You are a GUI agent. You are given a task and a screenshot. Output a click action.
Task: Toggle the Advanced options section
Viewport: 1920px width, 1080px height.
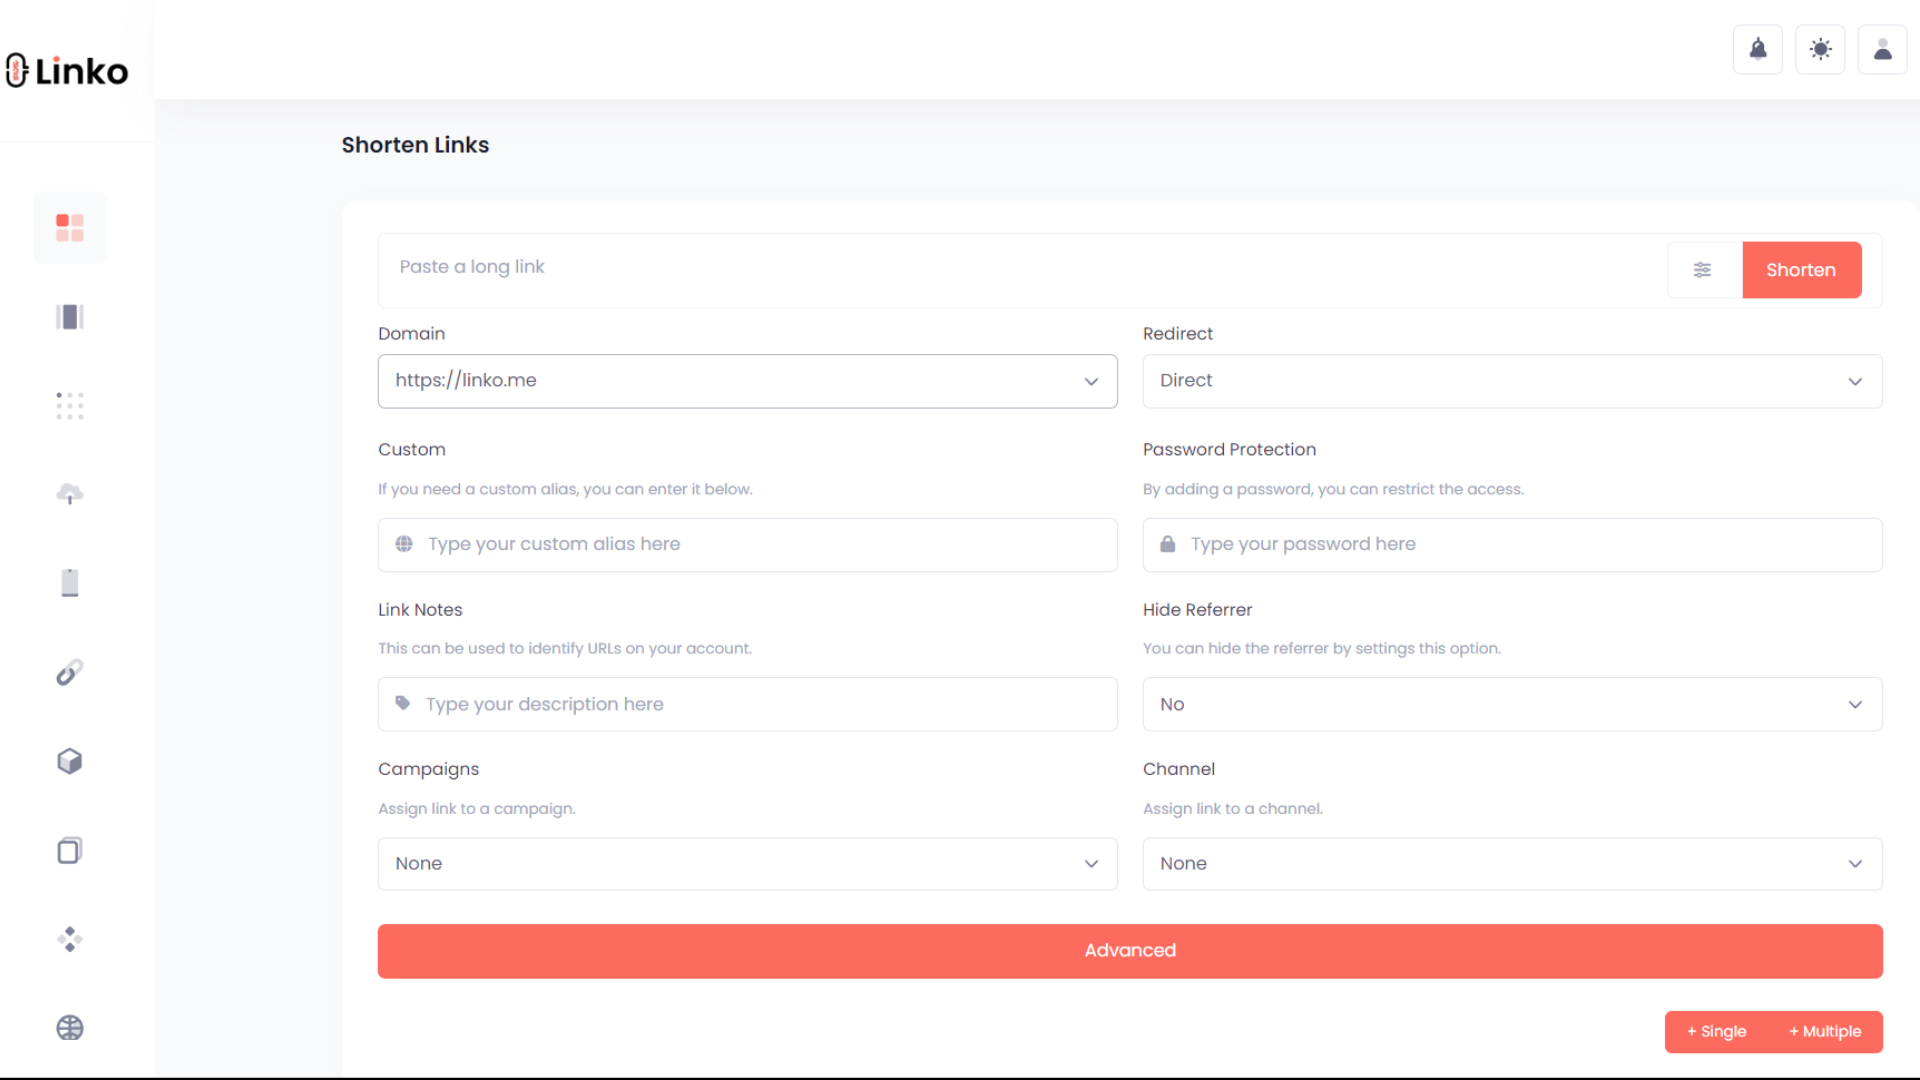pyautogui.click(x=1130, y=951)
